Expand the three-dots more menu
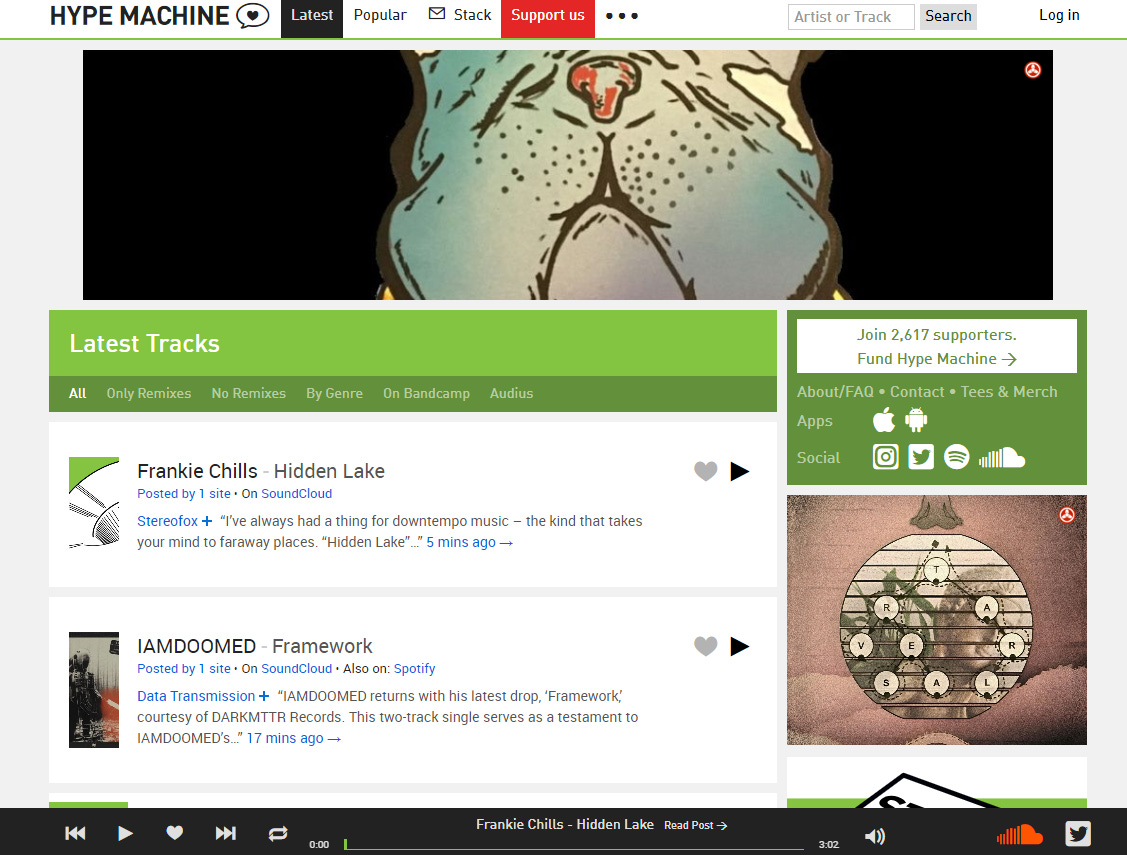The height and width of the screenshot is (855, 1127). coord(622,16)
